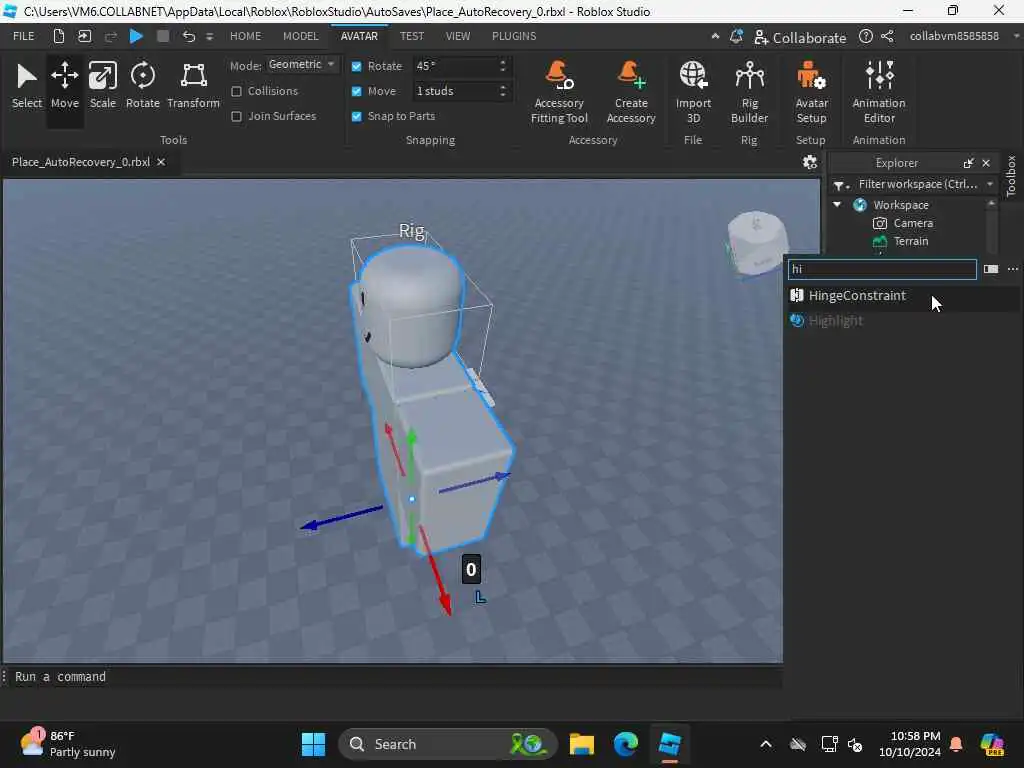Open viewport settings gear
Viewport: 1024px width, 768px height.
pyautogui.click(x=809, y=162)
